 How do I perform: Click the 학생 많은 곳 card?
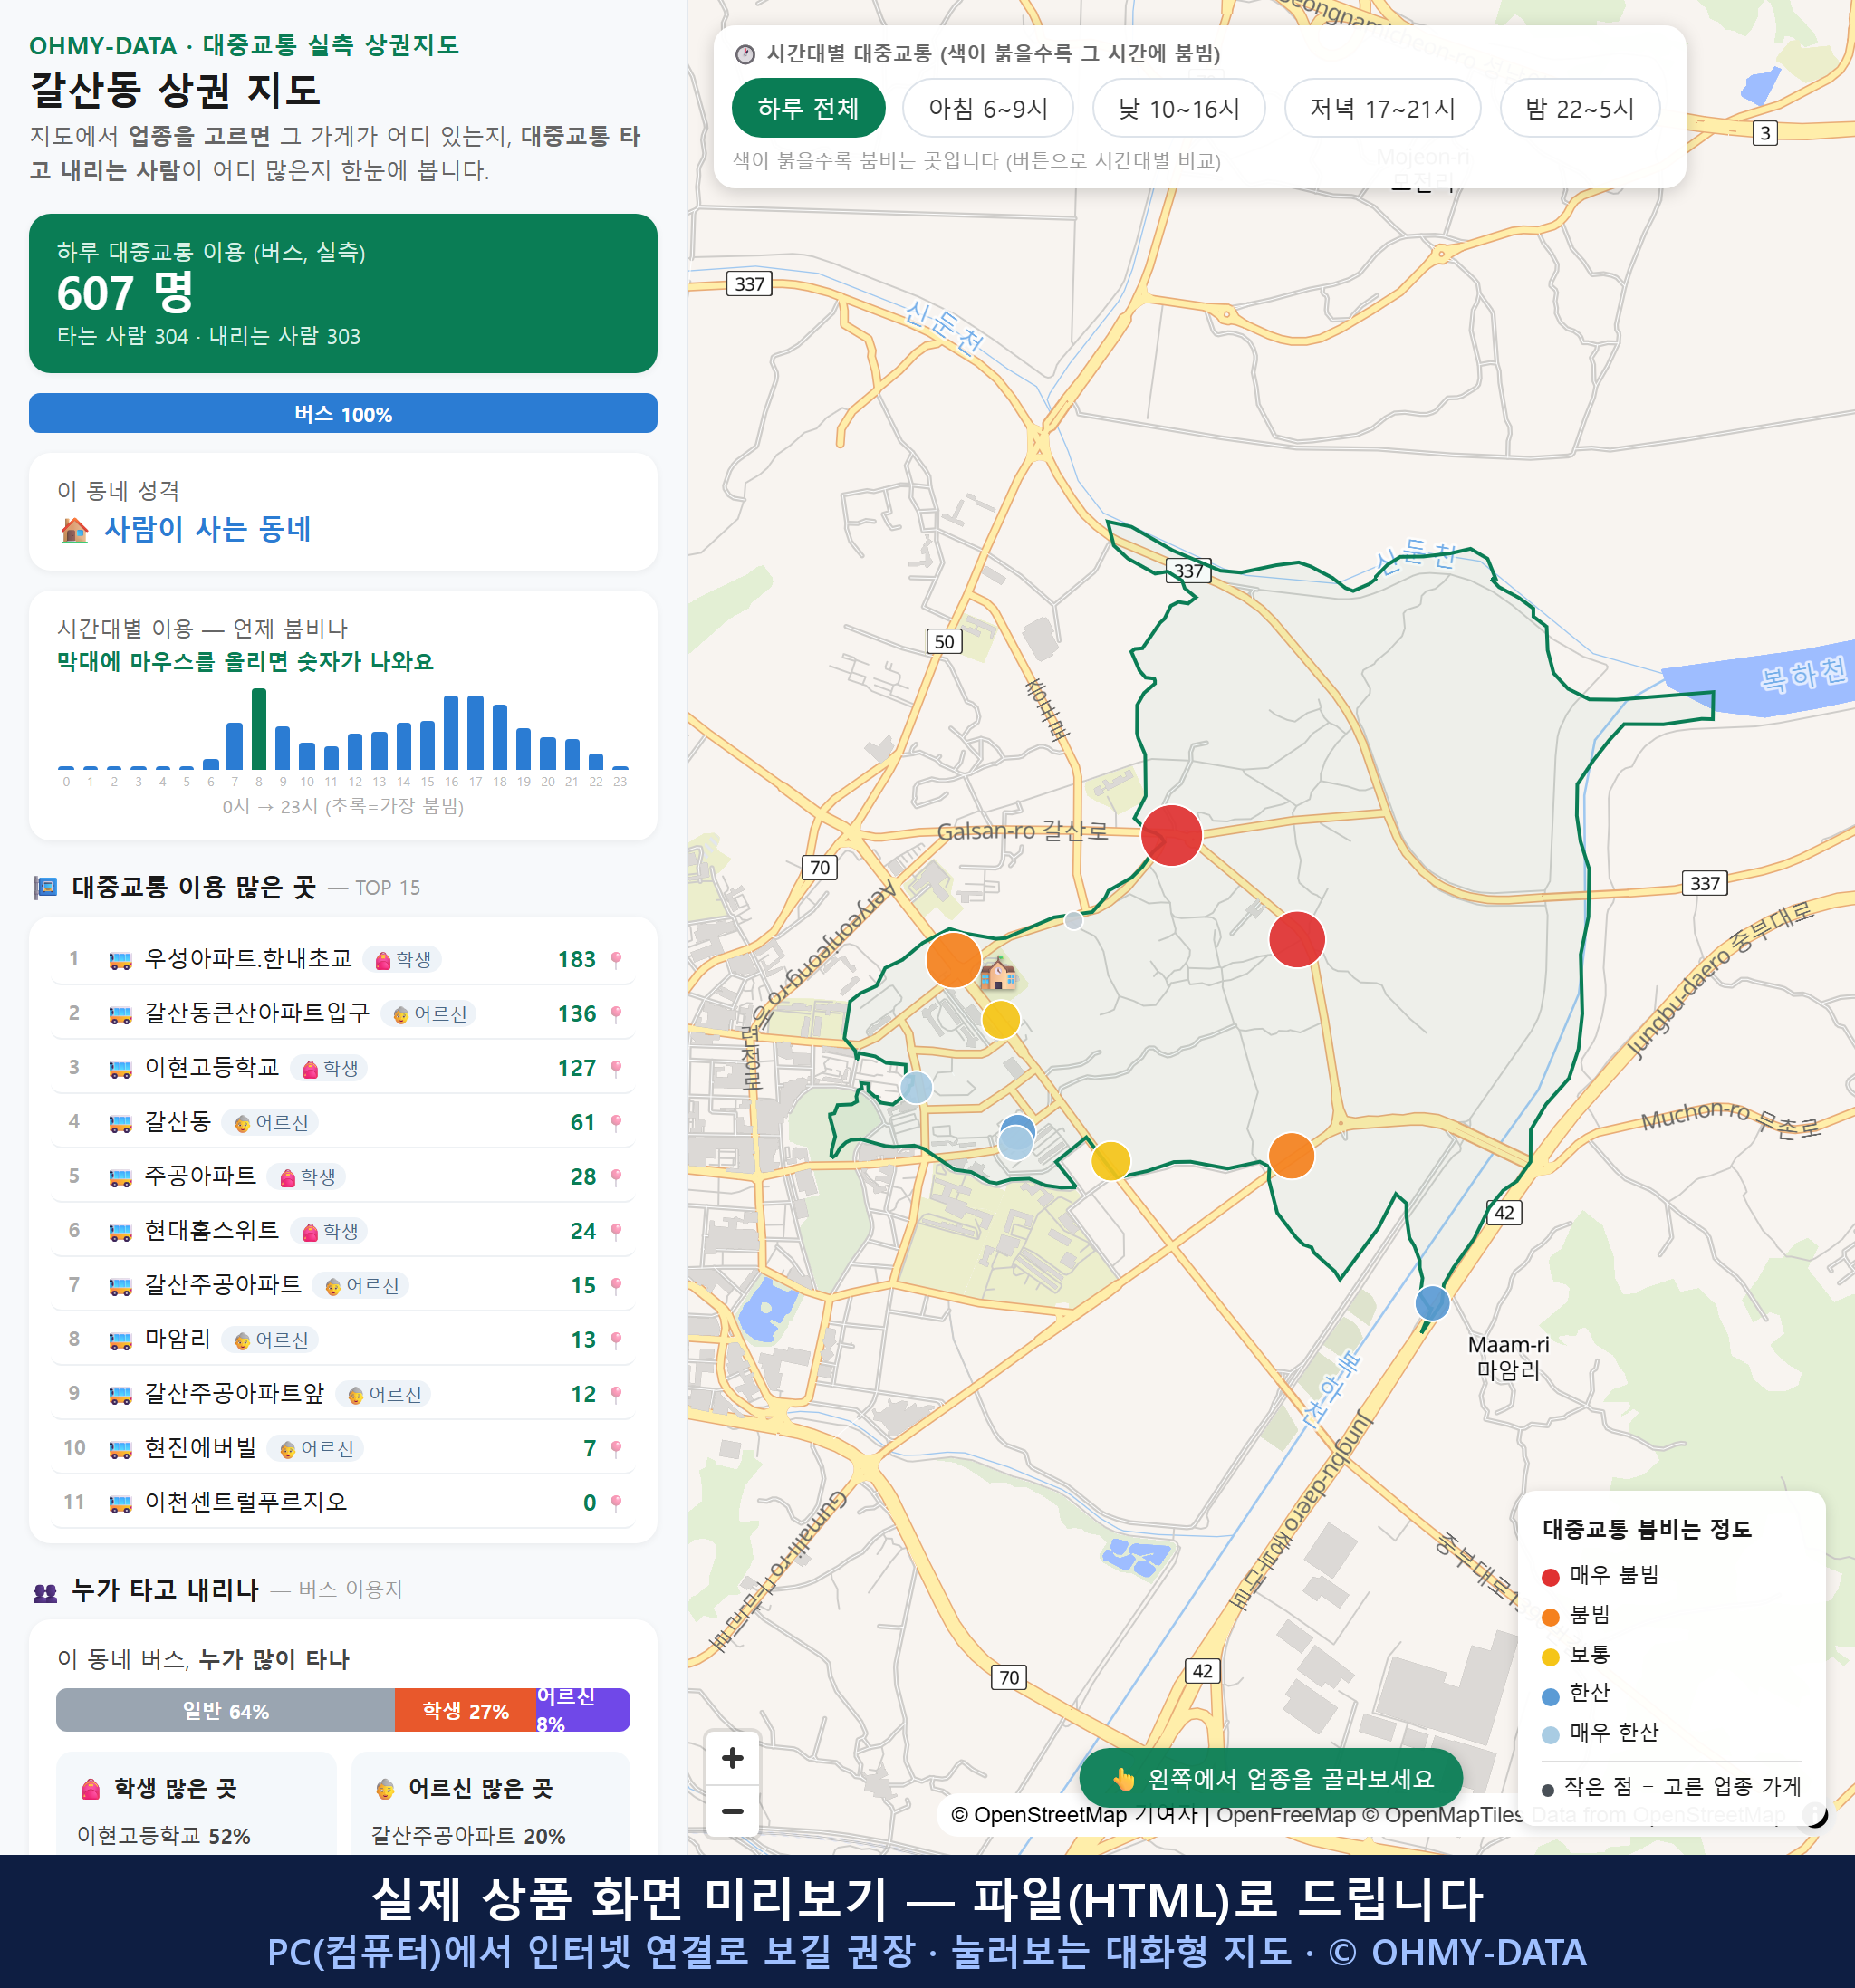[196, 1803]
